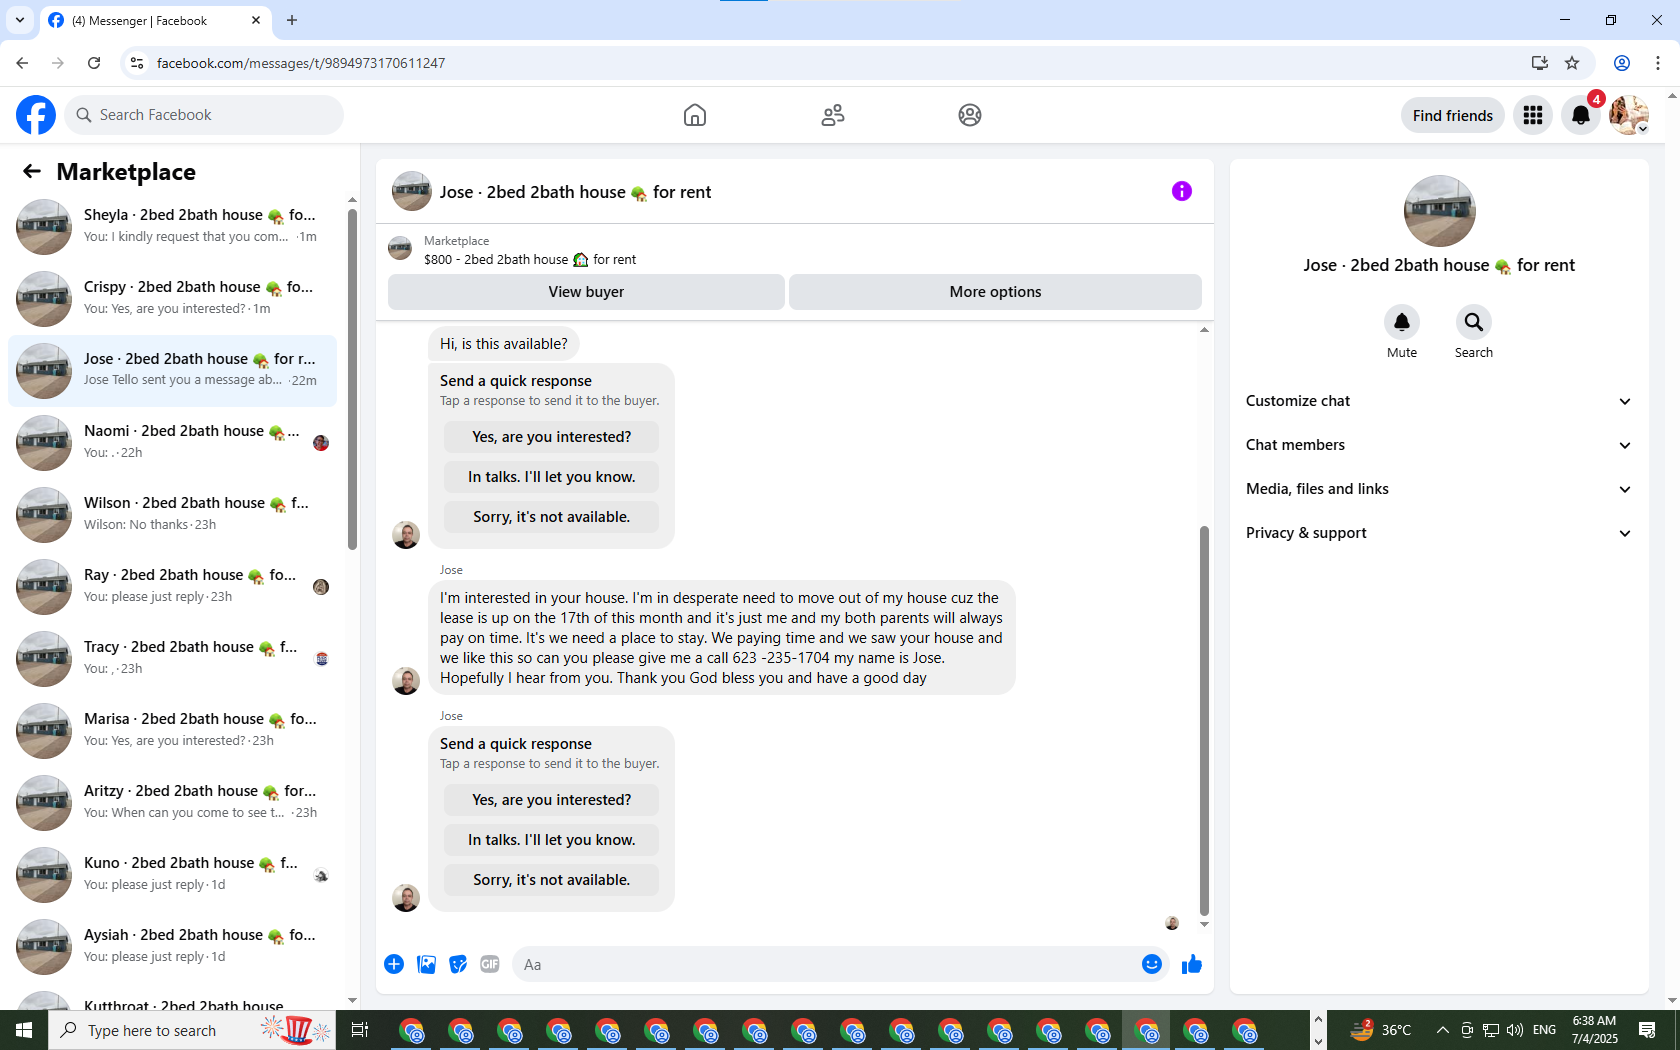Expand Chat members section
This screenshot has height=1050, width=1680.
[x=1439, y=445]
